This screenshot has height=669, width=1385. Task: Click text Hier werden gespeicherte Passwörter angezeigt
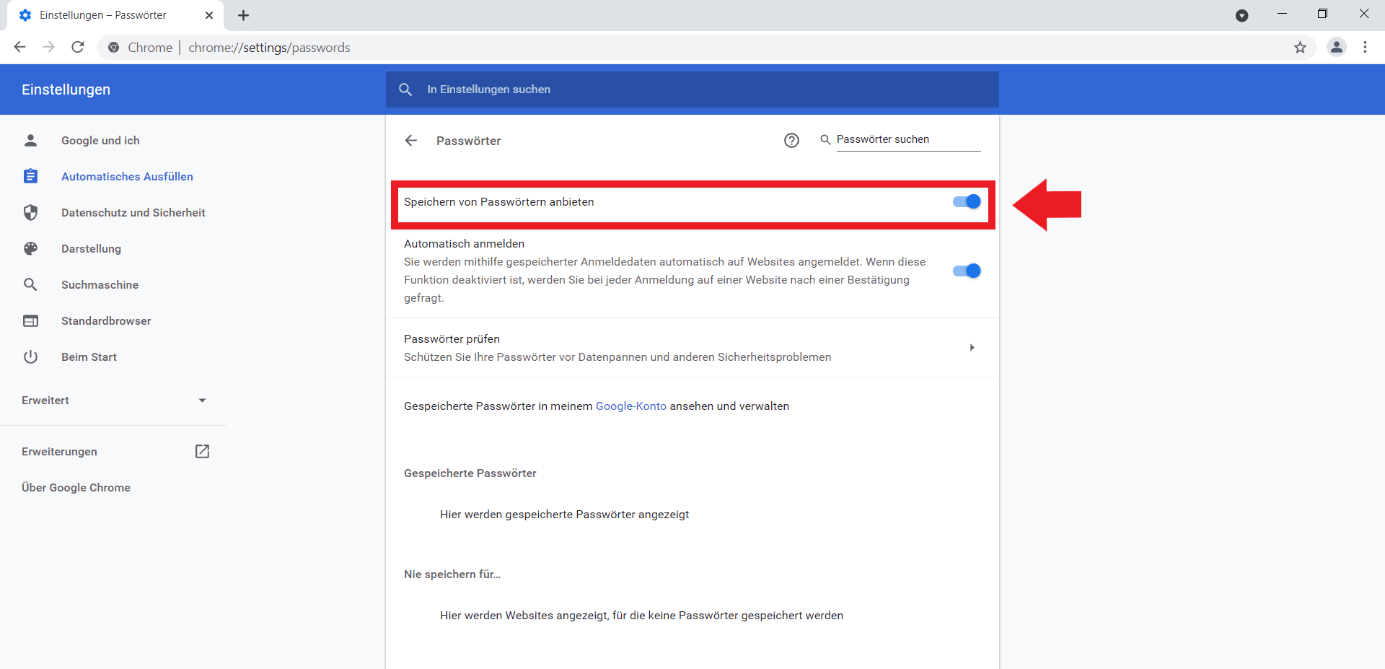pyautogui.click(x=564, y=514)
